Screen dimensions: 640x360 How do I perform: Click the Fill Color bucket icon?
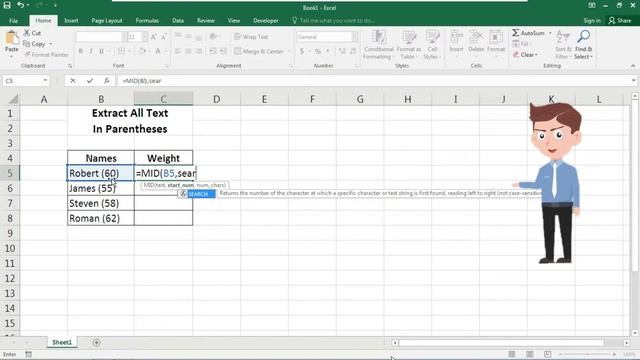(142, 51)
